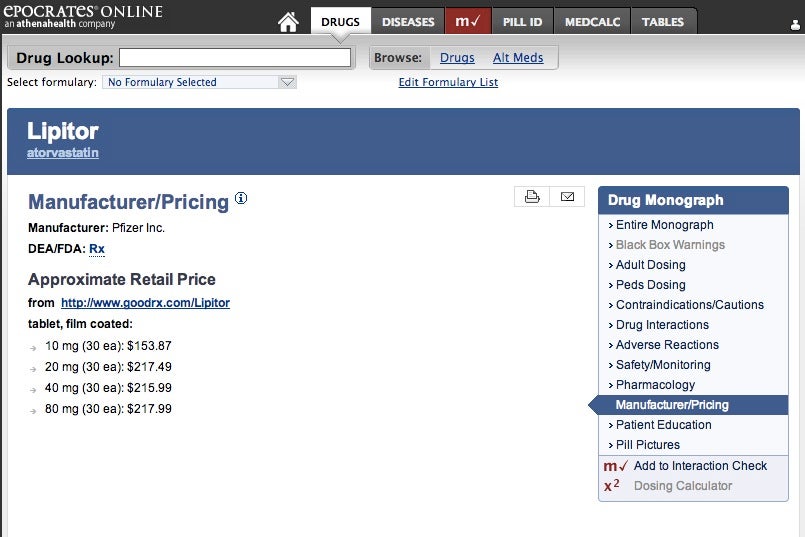Click Add to Interaction Check
Screen dimensions: 805x537
pyautogui.click(x=700, y=466)
